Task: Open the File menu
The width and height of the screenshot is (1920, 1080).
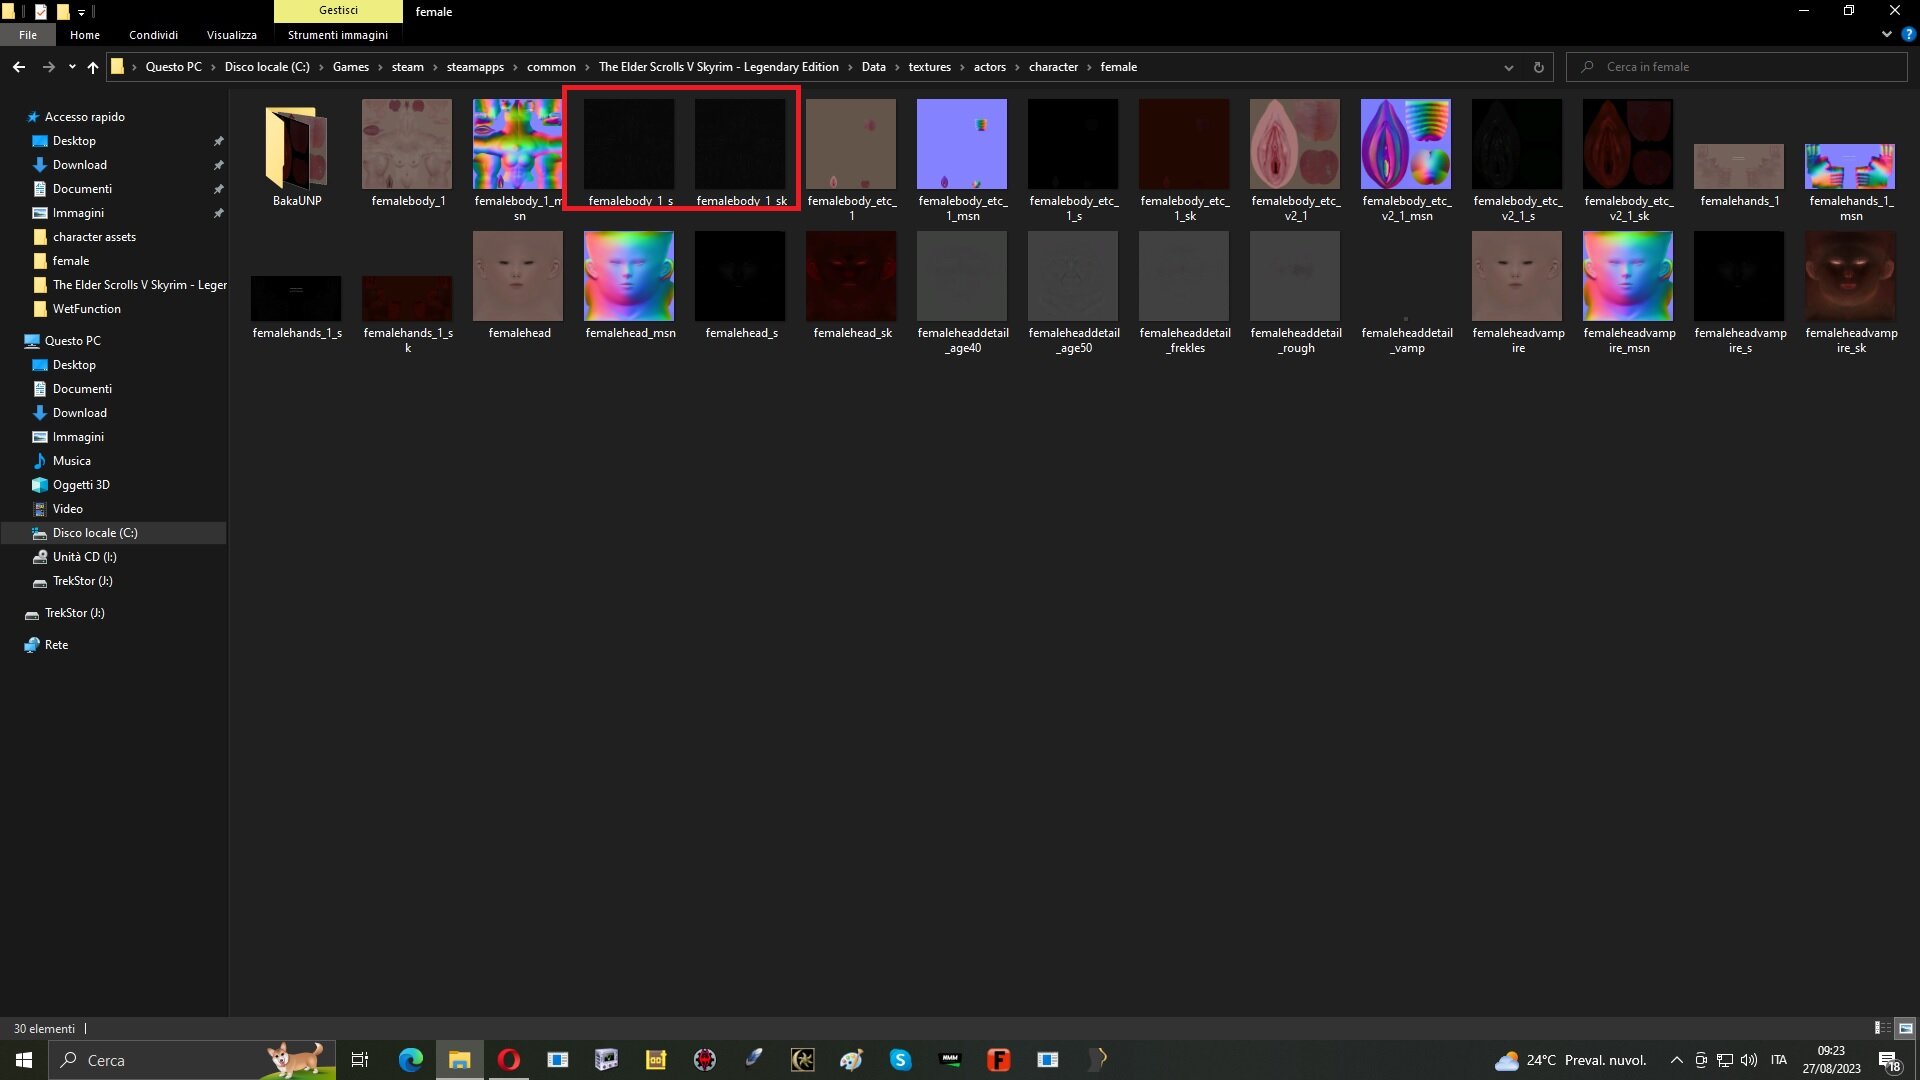Action: (x=28, y=35)
